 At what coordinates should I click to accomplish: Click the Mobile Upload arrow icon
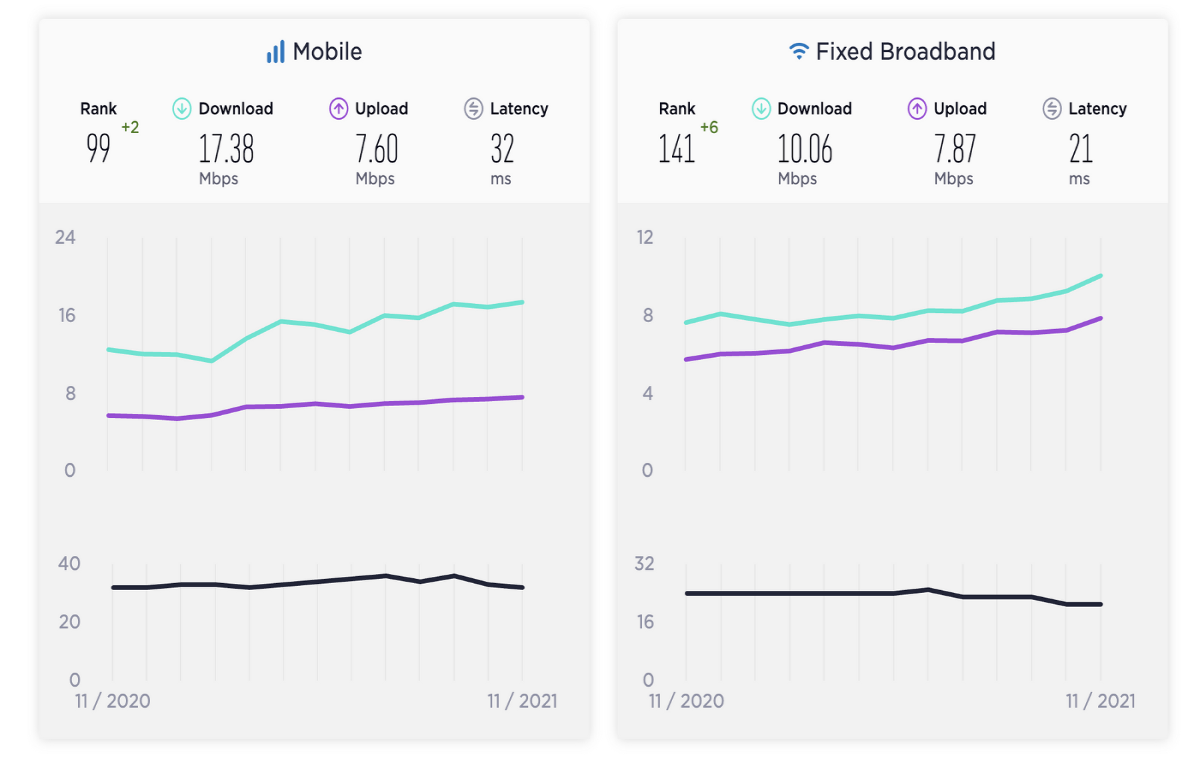(x=338, y=109)
